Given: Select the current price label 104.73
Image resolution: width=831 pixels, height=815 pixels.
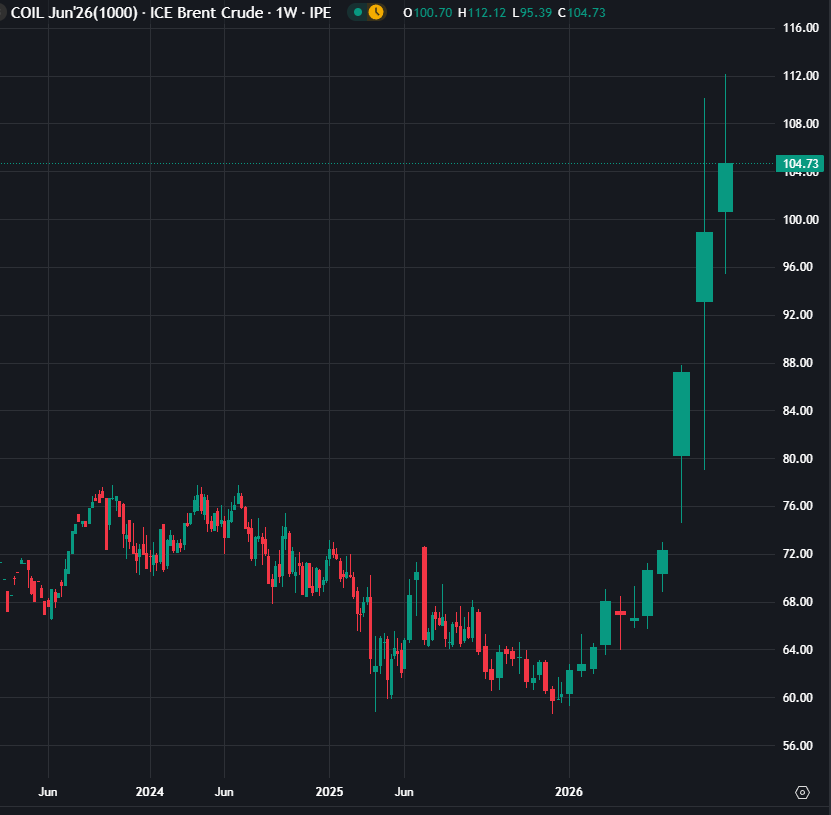Looking at the screenshot, I should [800, 163].
